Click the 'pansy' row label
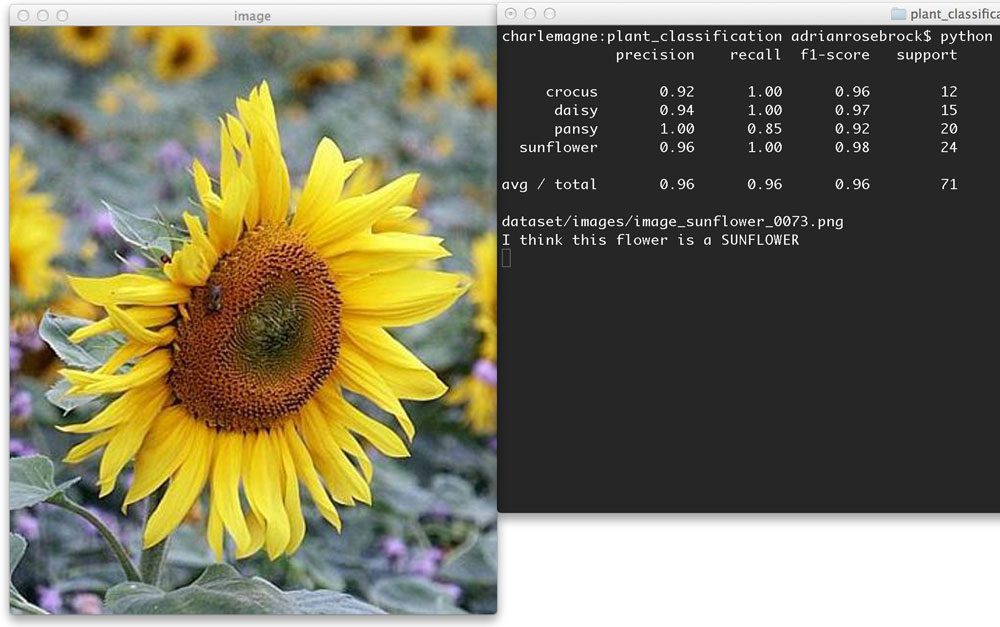 coord(576,129)
